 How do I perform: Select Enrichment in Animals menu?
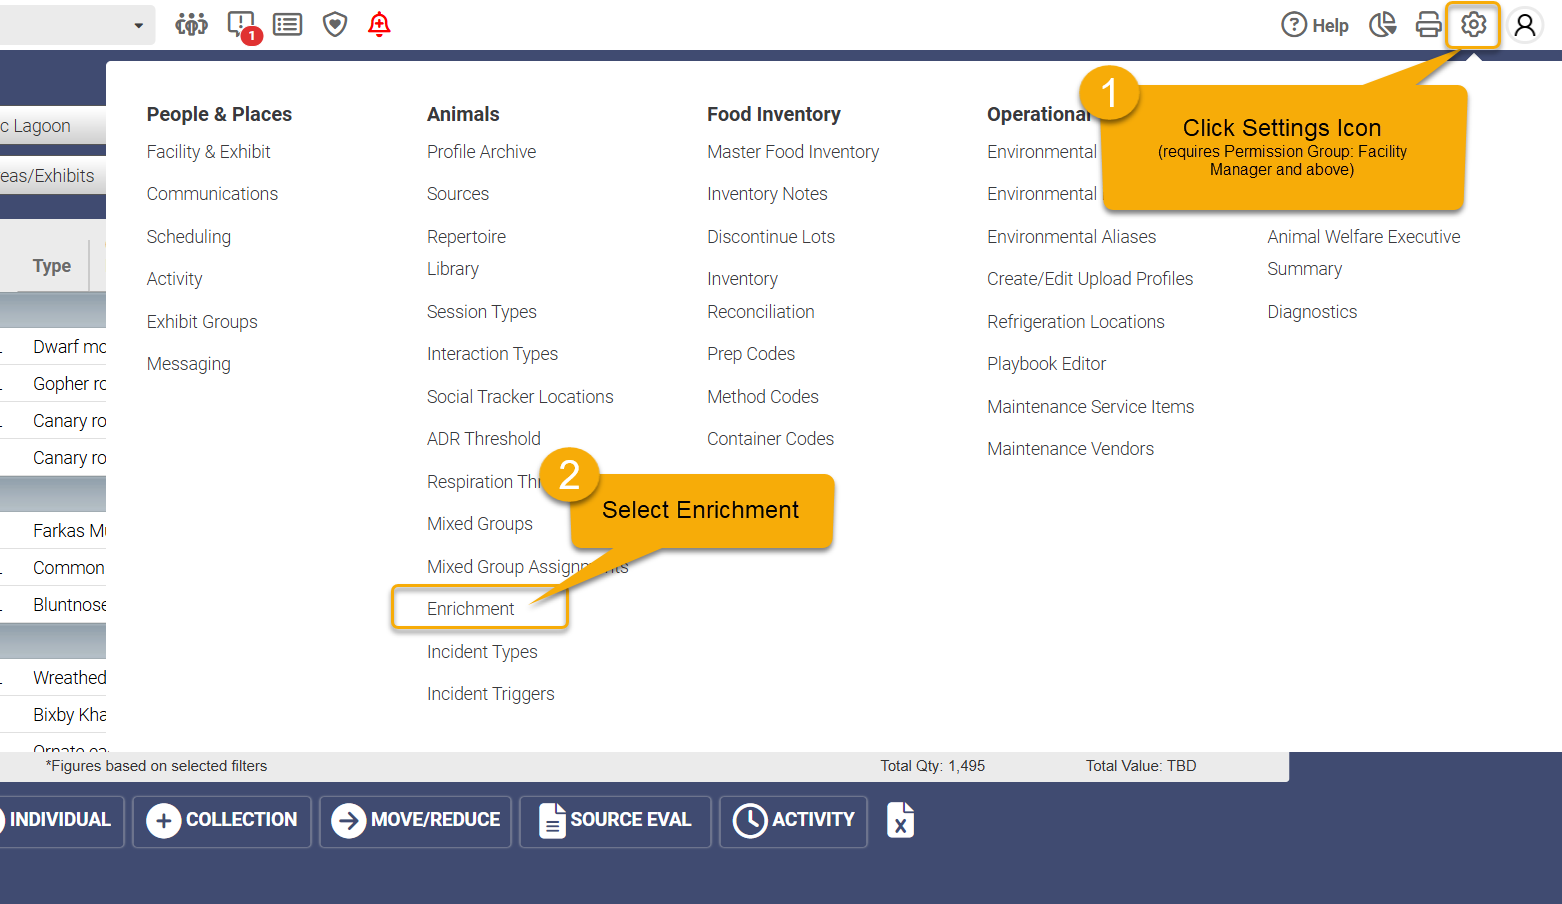471,609
